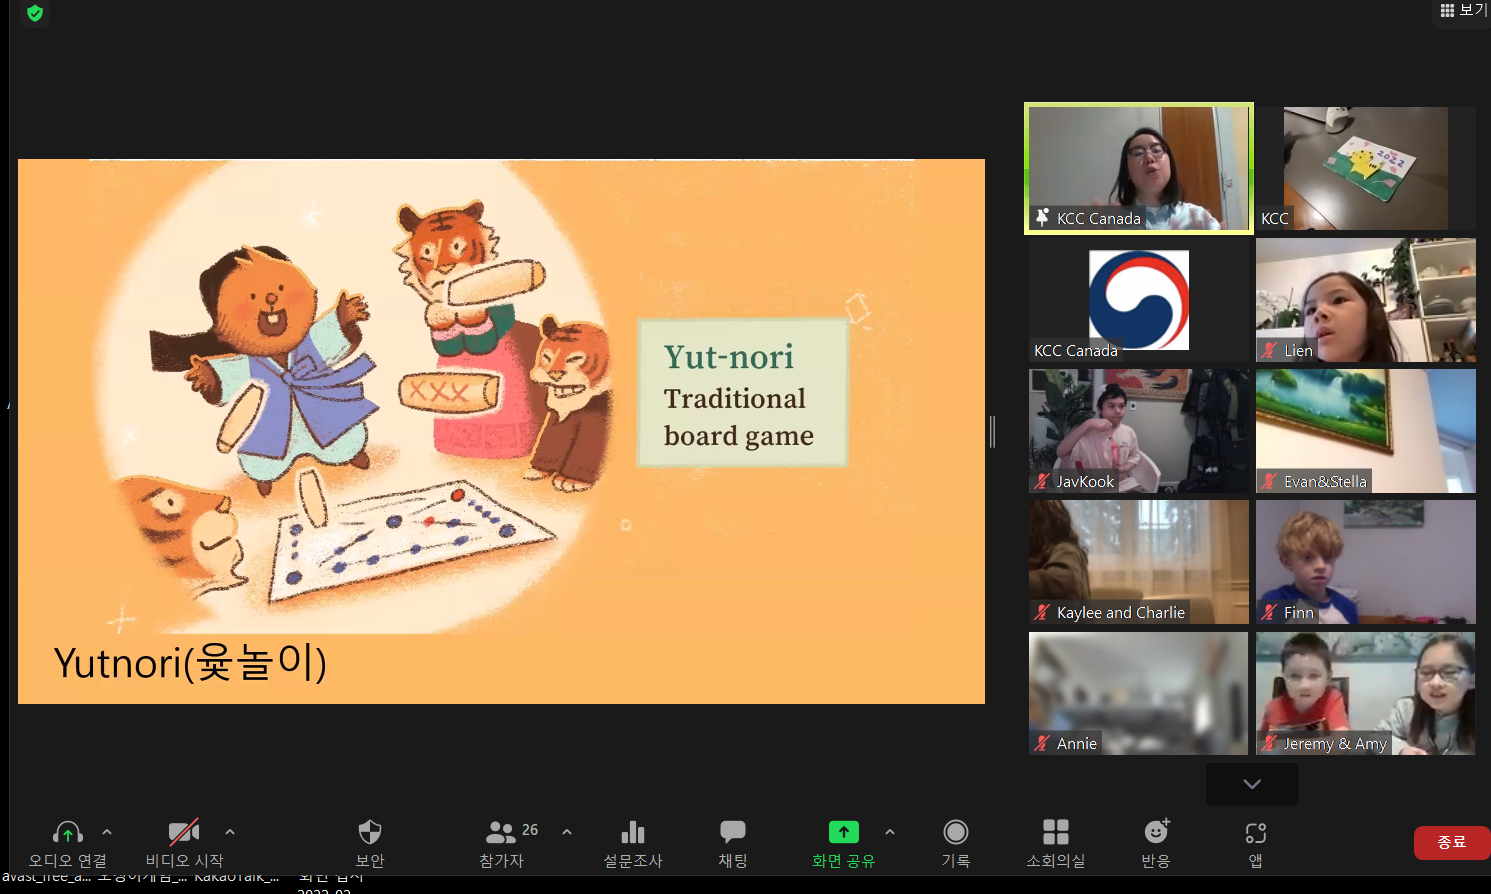Start recording with the Record (기록) icon
This screenshot has width=1491, height=894.
pyautogui.click(x=956, y=832)
